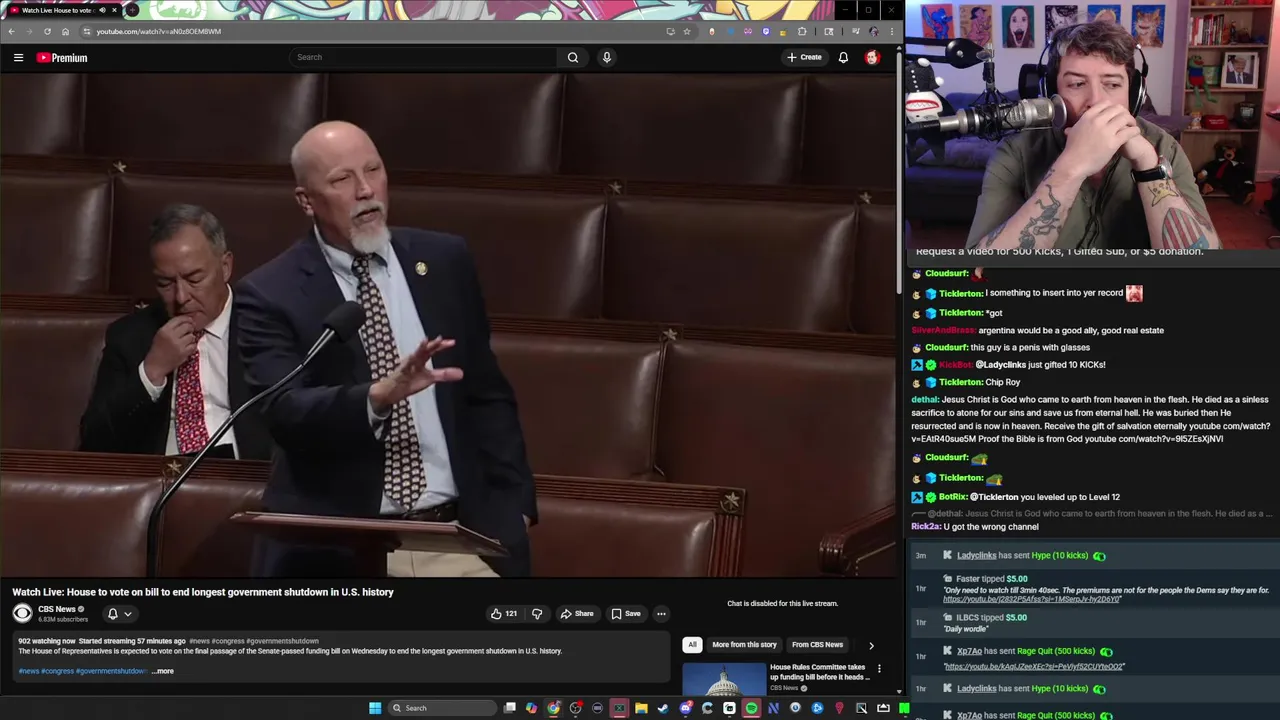Show more filter chips with the right arrow
This screenshot has width=1280, height=720.
coord(871,645)
